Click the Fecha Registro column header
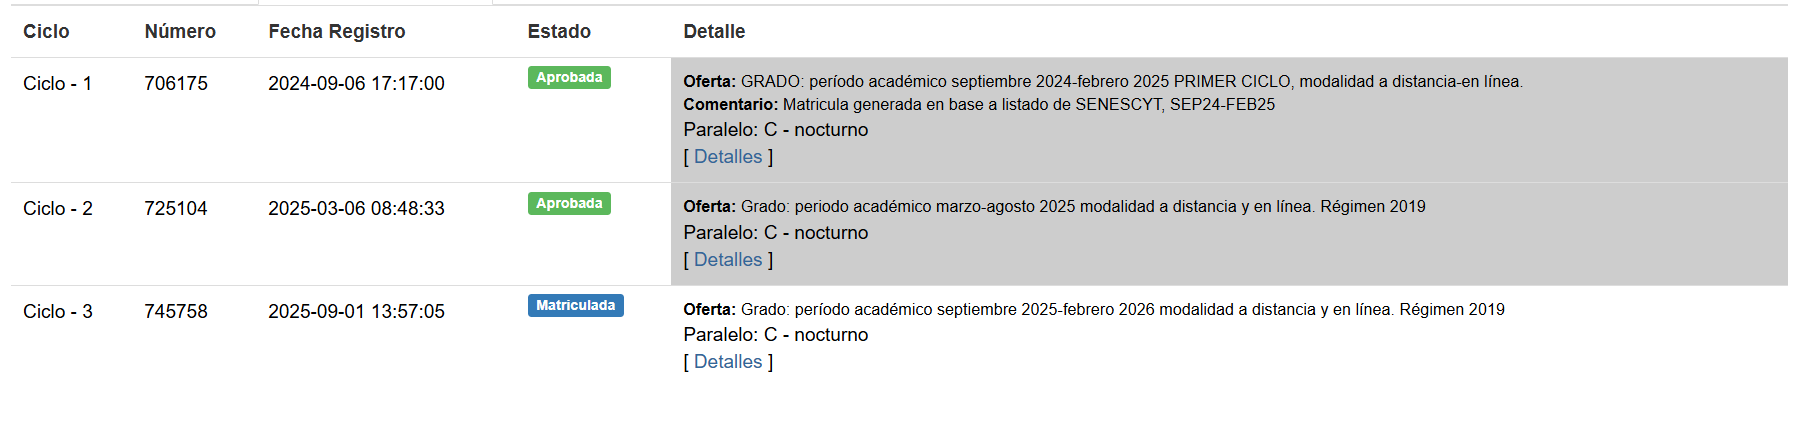The width and height of the screenshot is (1804, 436). [337, 32]
